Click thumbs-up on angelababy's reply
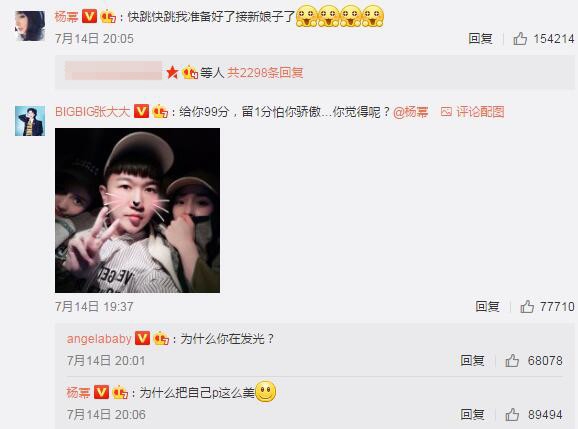The width and height of the screenshot is (578, 429). (x=512, y=360)
